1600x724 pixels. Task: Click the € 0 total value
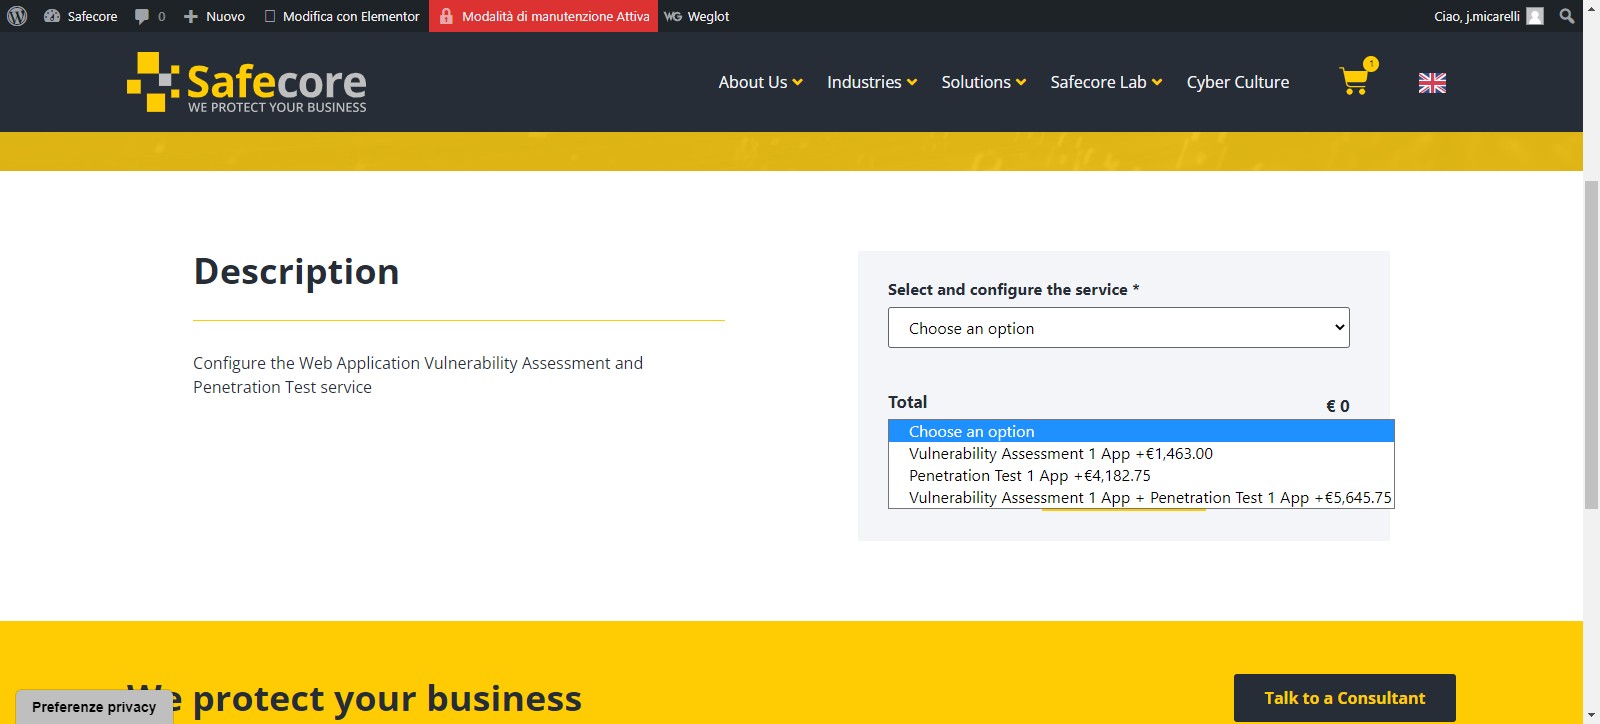(x=1338, y=406)
